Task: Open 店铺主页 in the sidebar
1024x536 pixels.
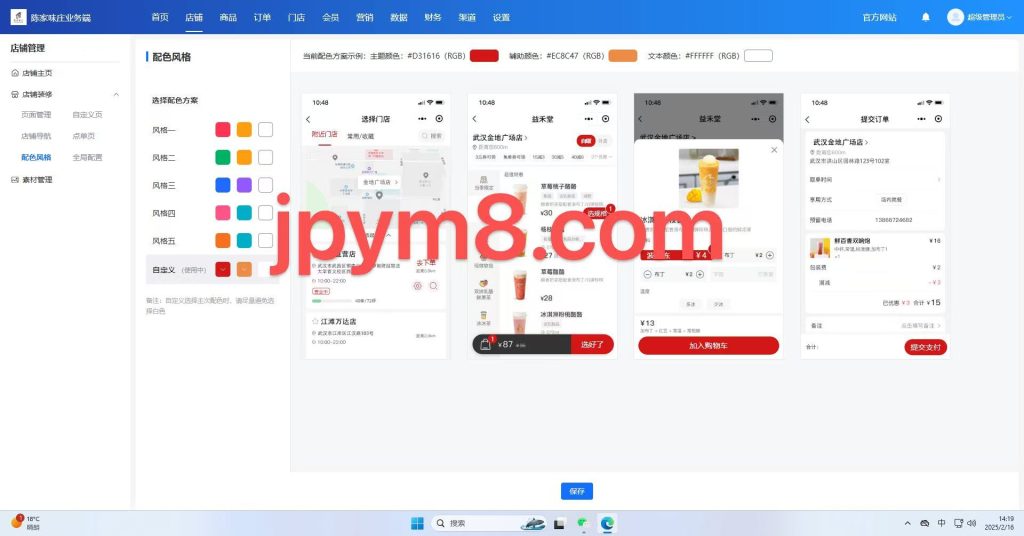Action: coord(37,73)
